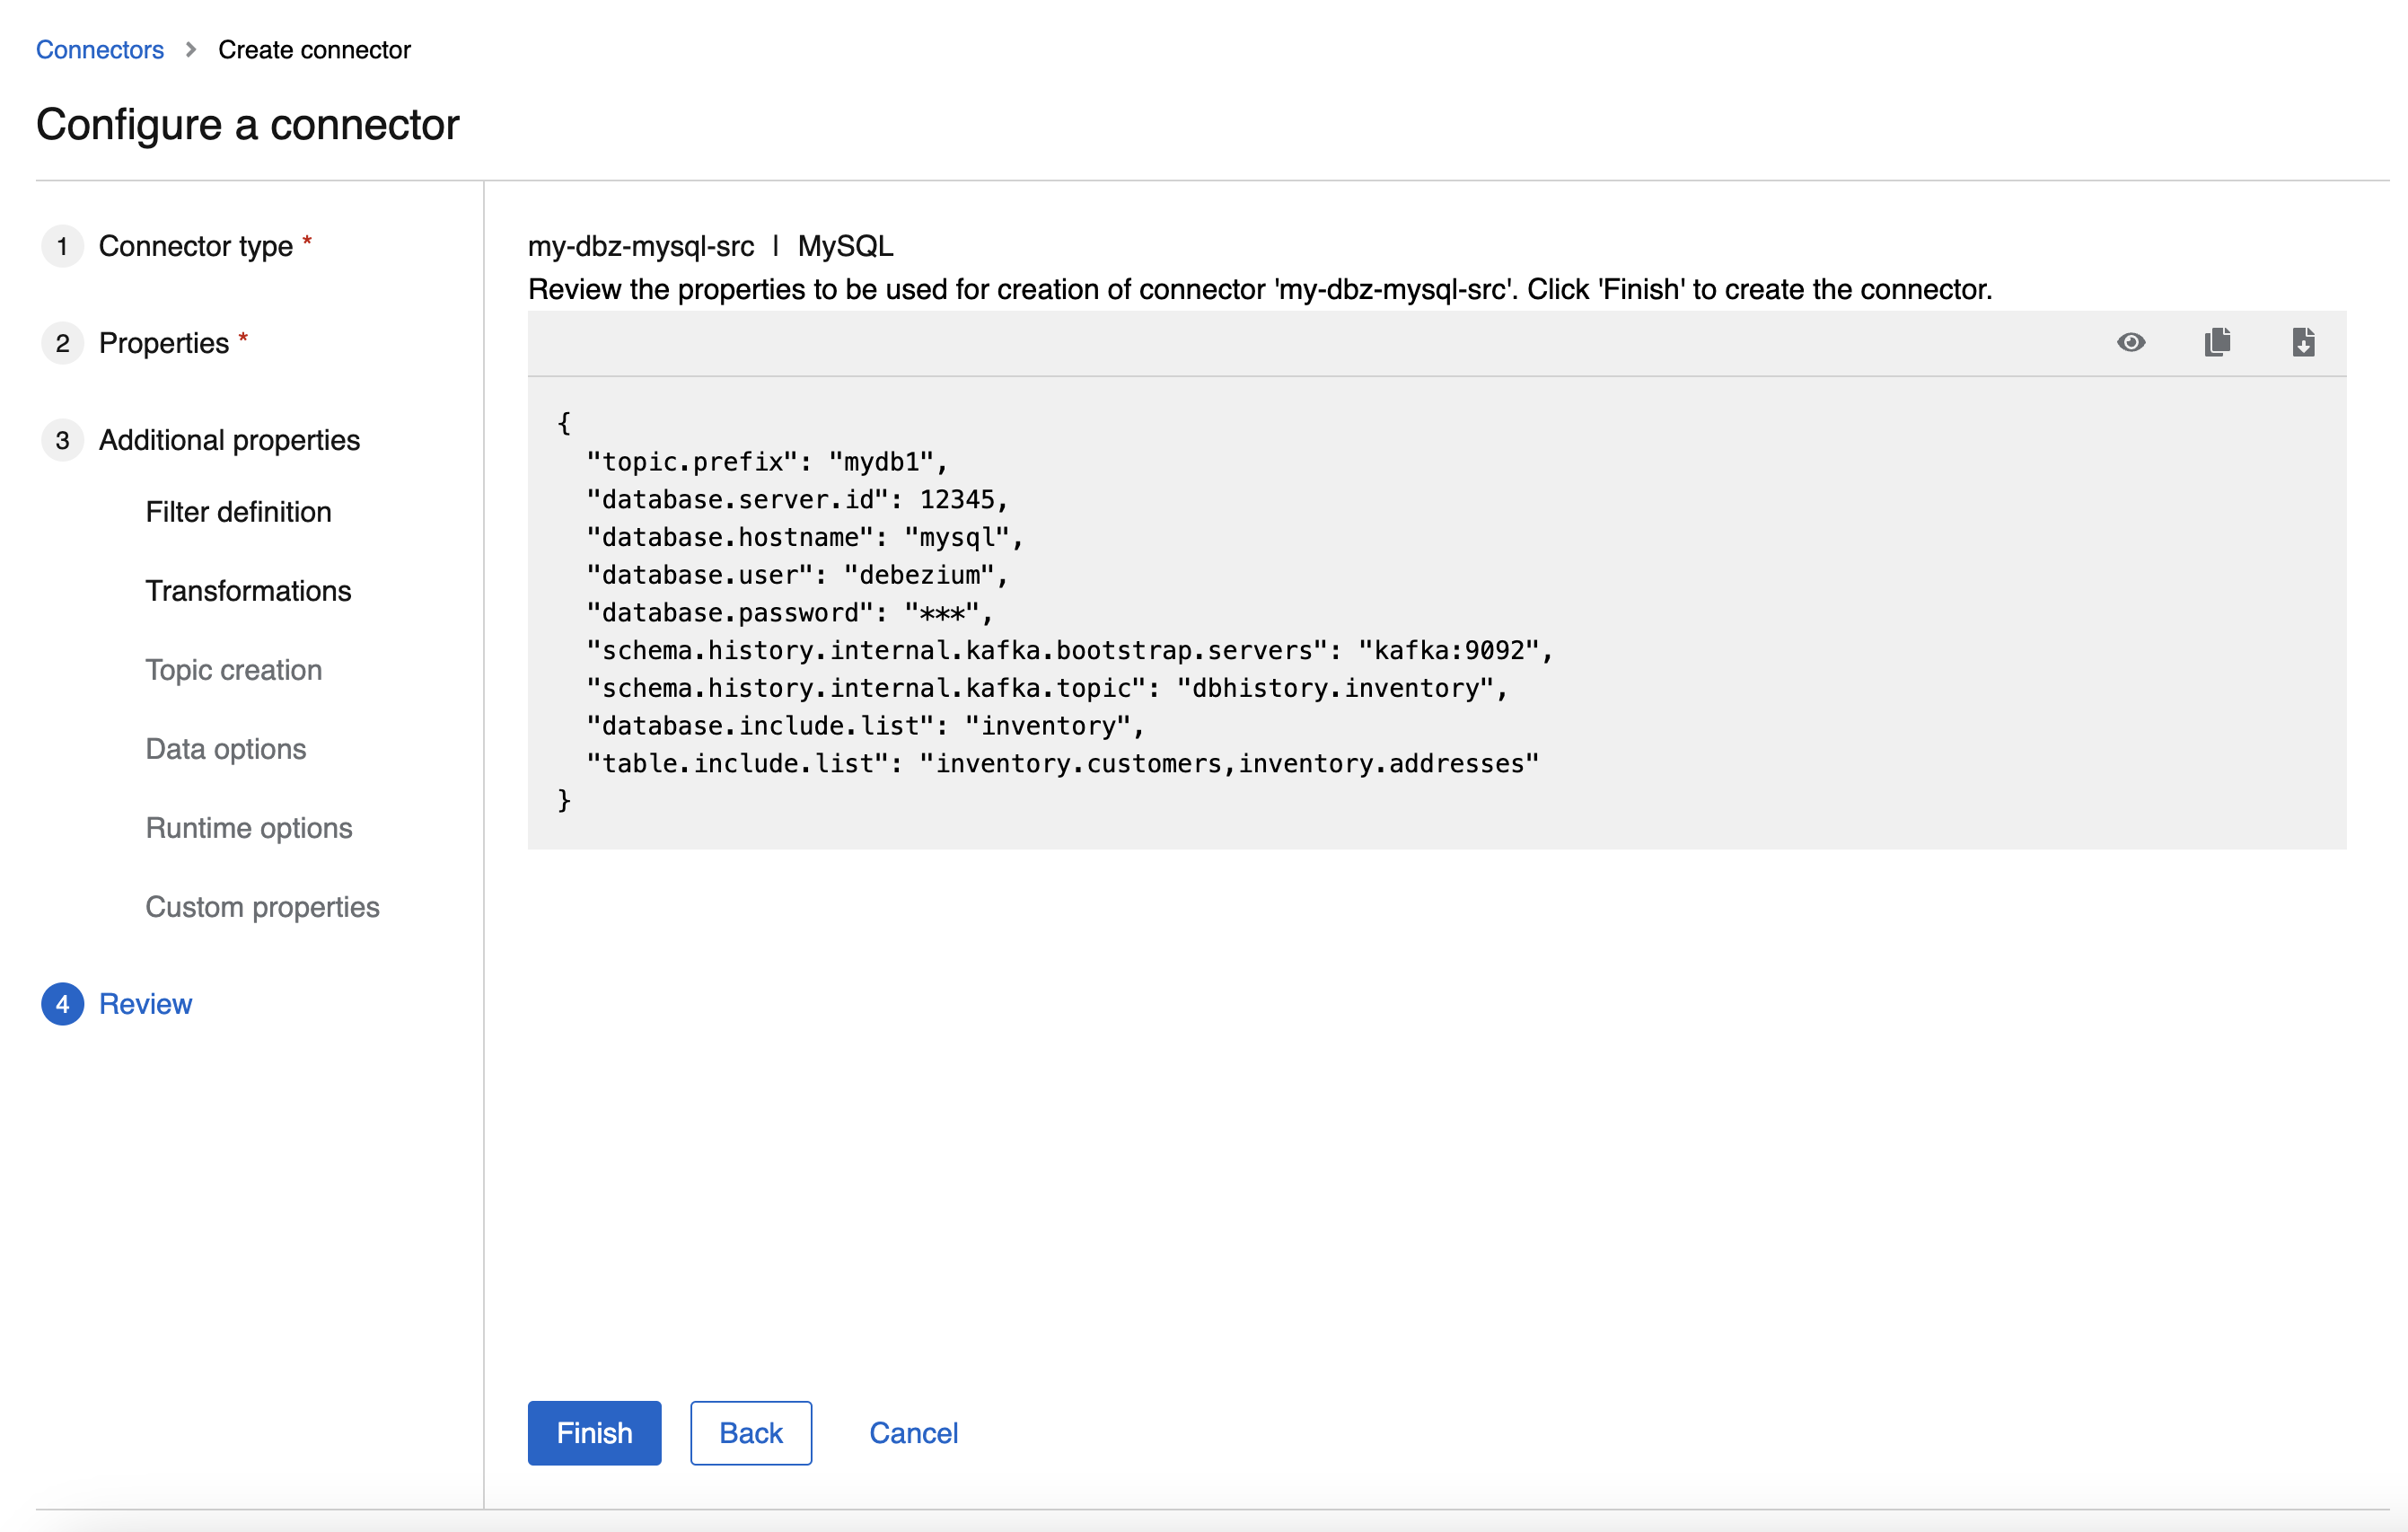Open Filter definition sub-step

click(238, 512)
